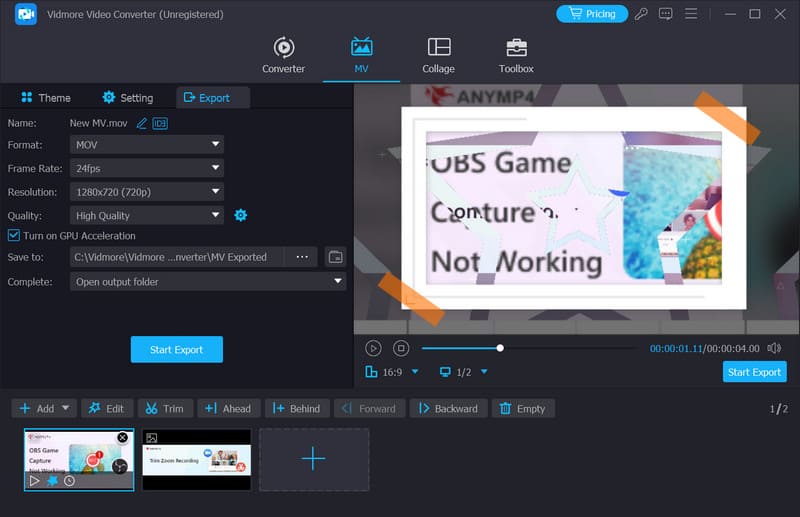Mute audio with the speaker volume icon
Viewport: 800px width, 517px height.
pyautogui.click(x=774, y=348)
